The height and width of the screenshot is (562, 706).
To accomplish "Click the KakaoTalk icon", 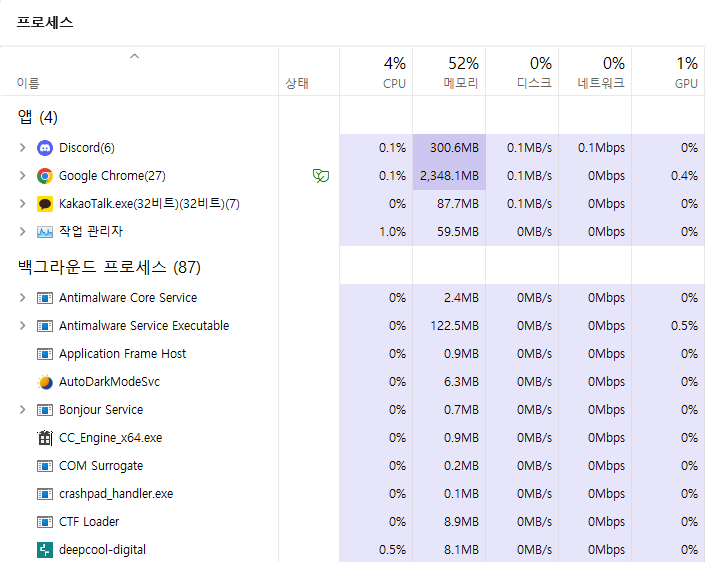I will [45, 204].
